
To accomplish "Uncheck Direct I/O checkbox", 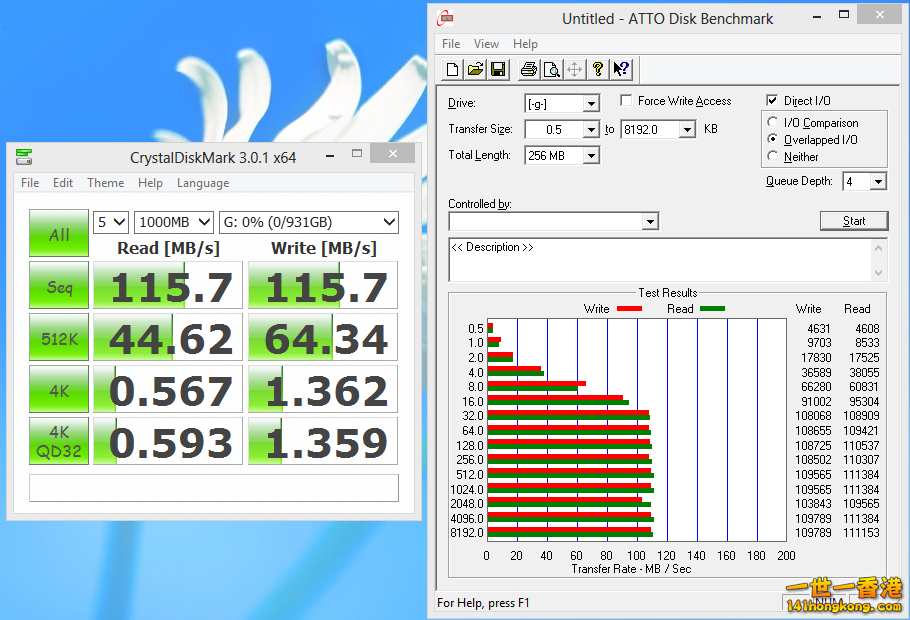I will [x=772, y=100].
